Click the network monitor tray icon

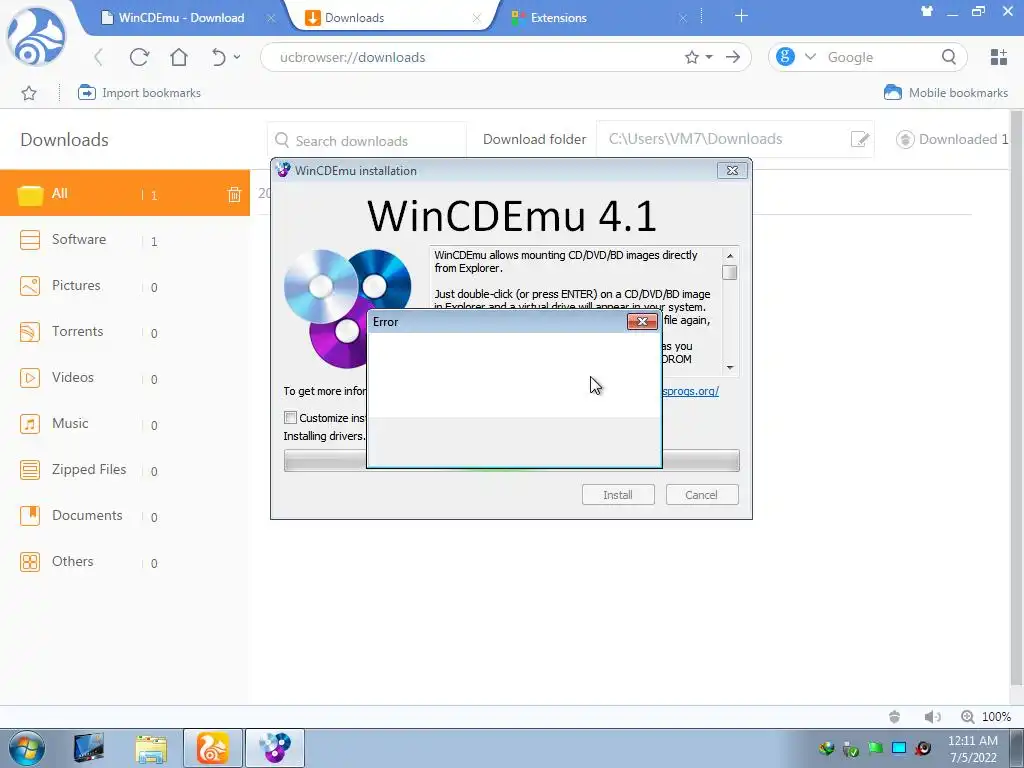[x=899, y=748]
